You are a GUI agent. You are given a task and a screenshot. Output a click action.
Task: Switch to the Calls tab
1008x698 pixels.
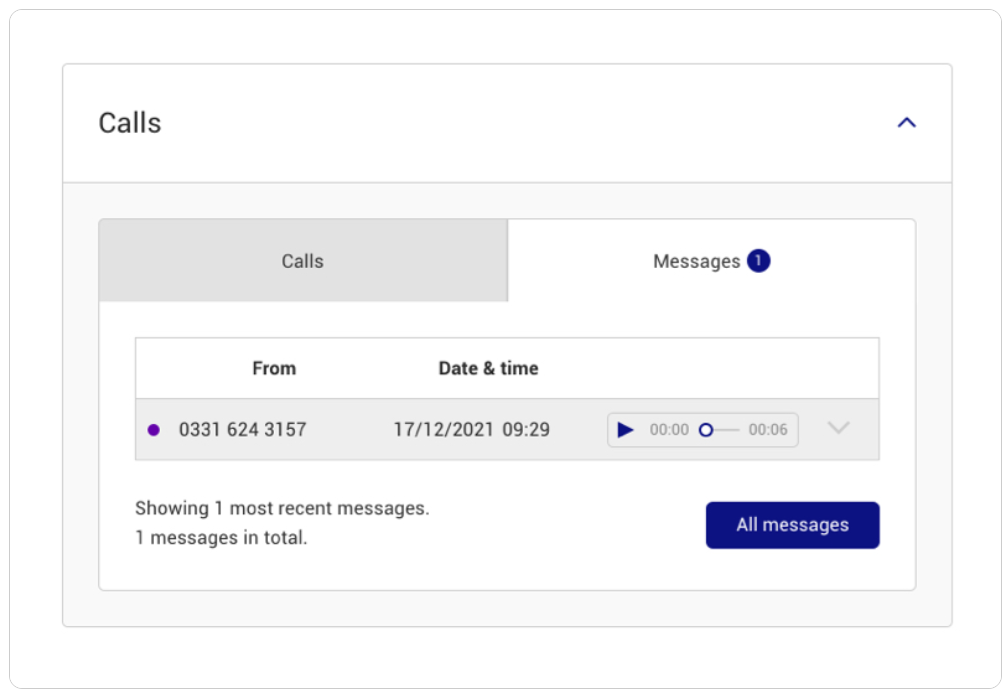pyautogui.click(x=303, y=260)
